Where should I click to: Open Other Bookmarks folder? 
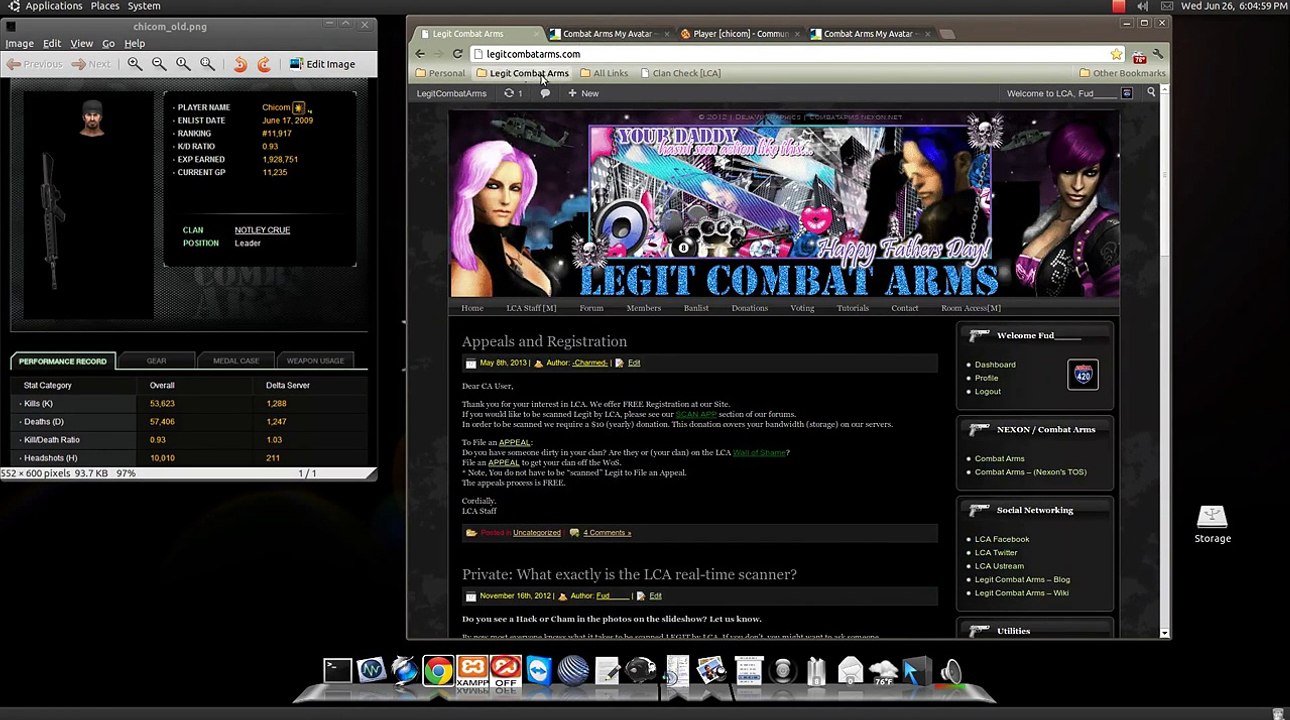point(1122,73)
